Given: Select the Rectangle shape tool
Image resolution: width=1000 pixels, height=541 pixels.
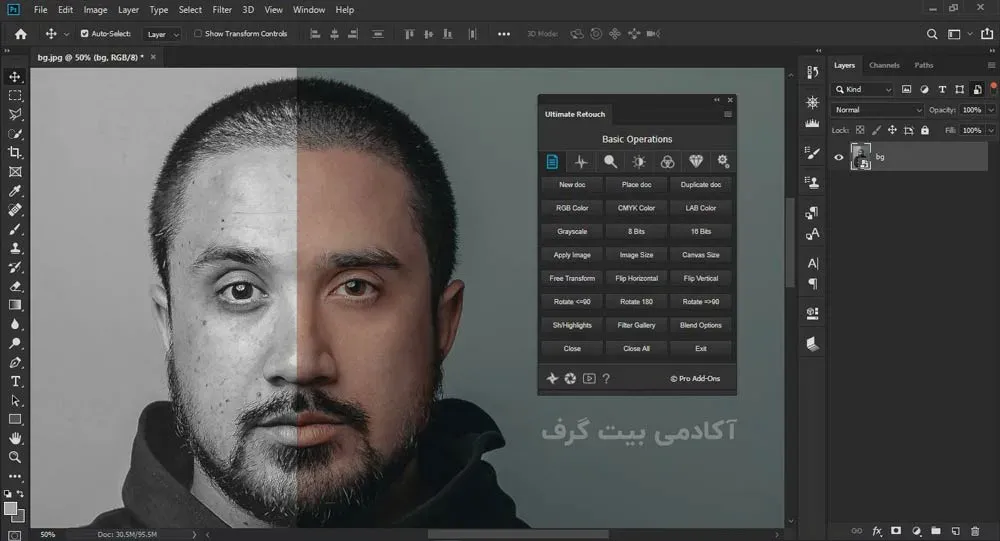Looking at the screenshot, I should pos(15,419).
